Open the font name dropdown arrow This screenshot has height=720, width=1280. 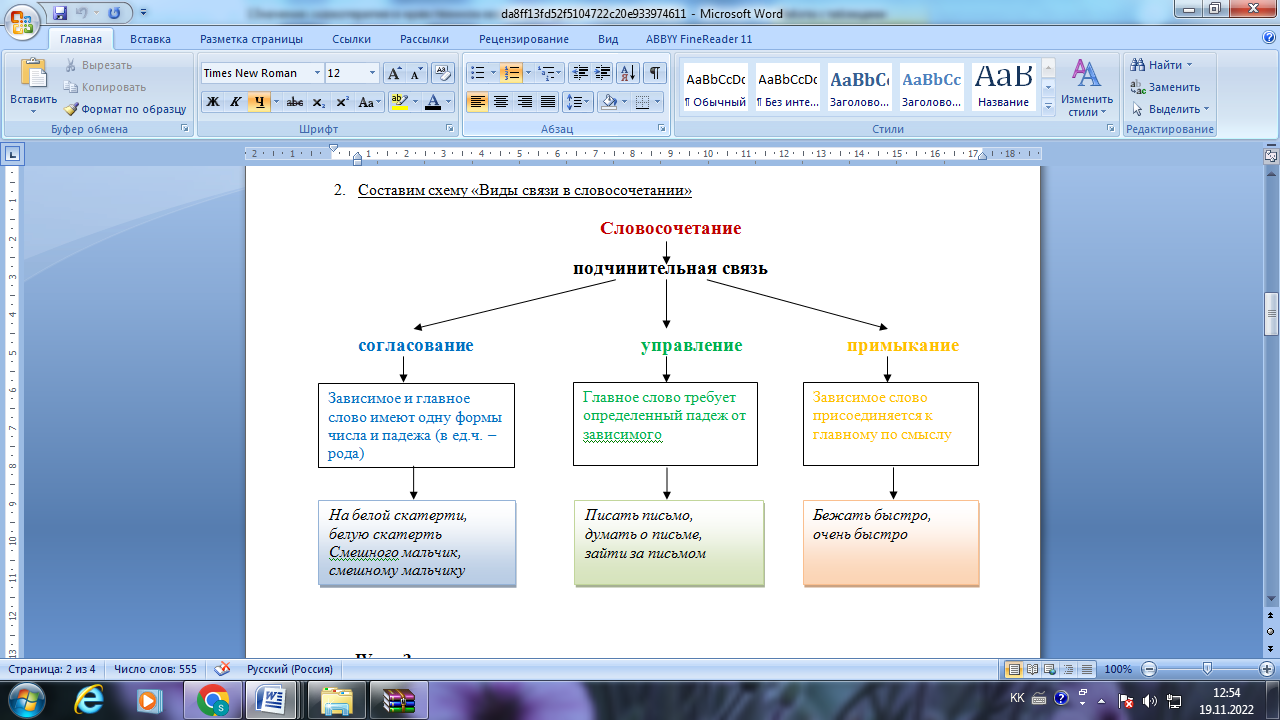[x=317, y=73]
